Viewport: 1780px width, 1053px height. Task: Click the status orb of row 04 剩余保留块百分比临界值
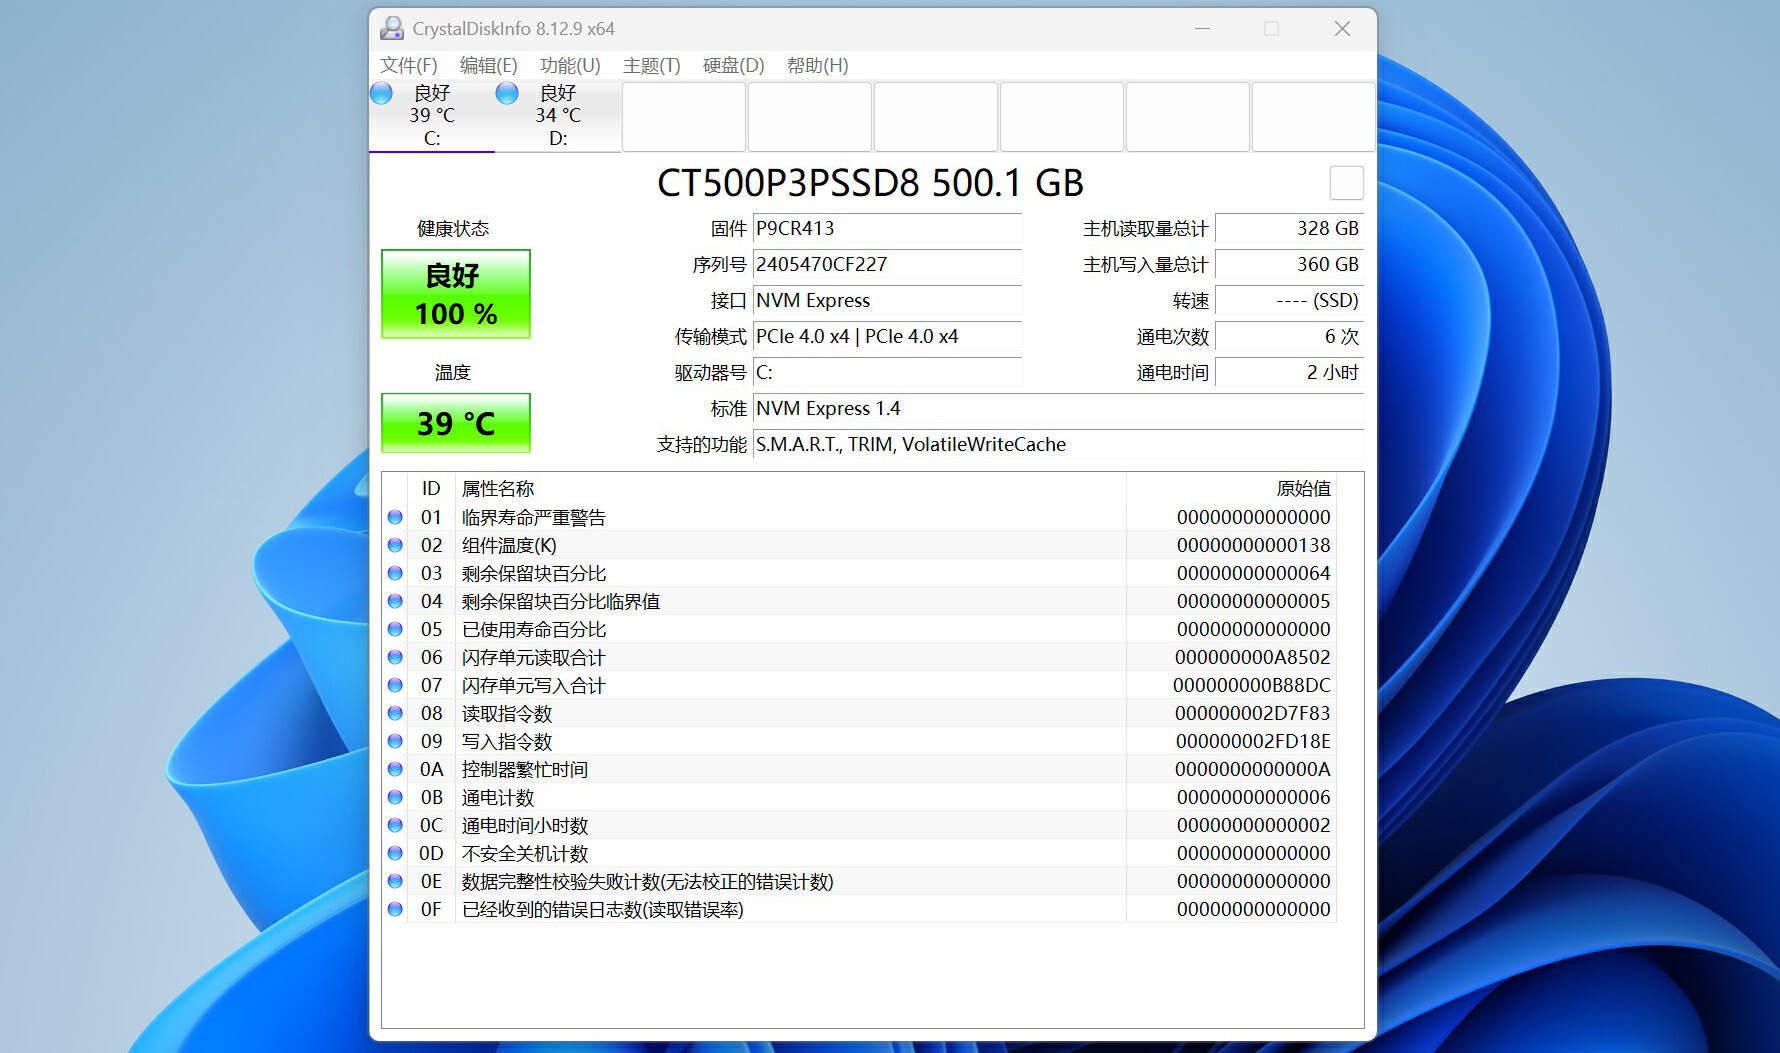click(395, 601)
